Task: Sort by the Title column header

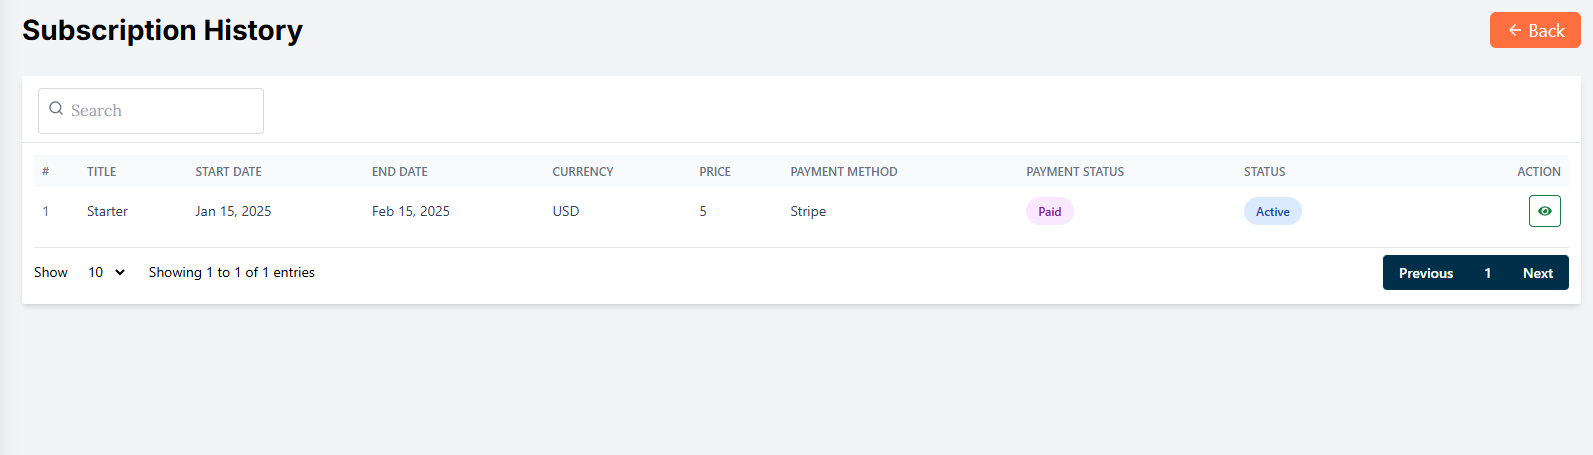Action: pos(101,172)
